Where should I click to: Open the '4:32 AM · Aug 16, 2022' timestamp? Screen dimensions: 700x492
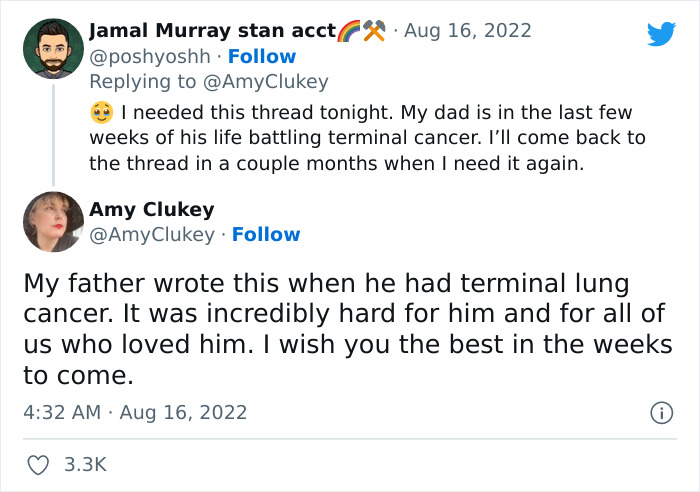(135, 412)
